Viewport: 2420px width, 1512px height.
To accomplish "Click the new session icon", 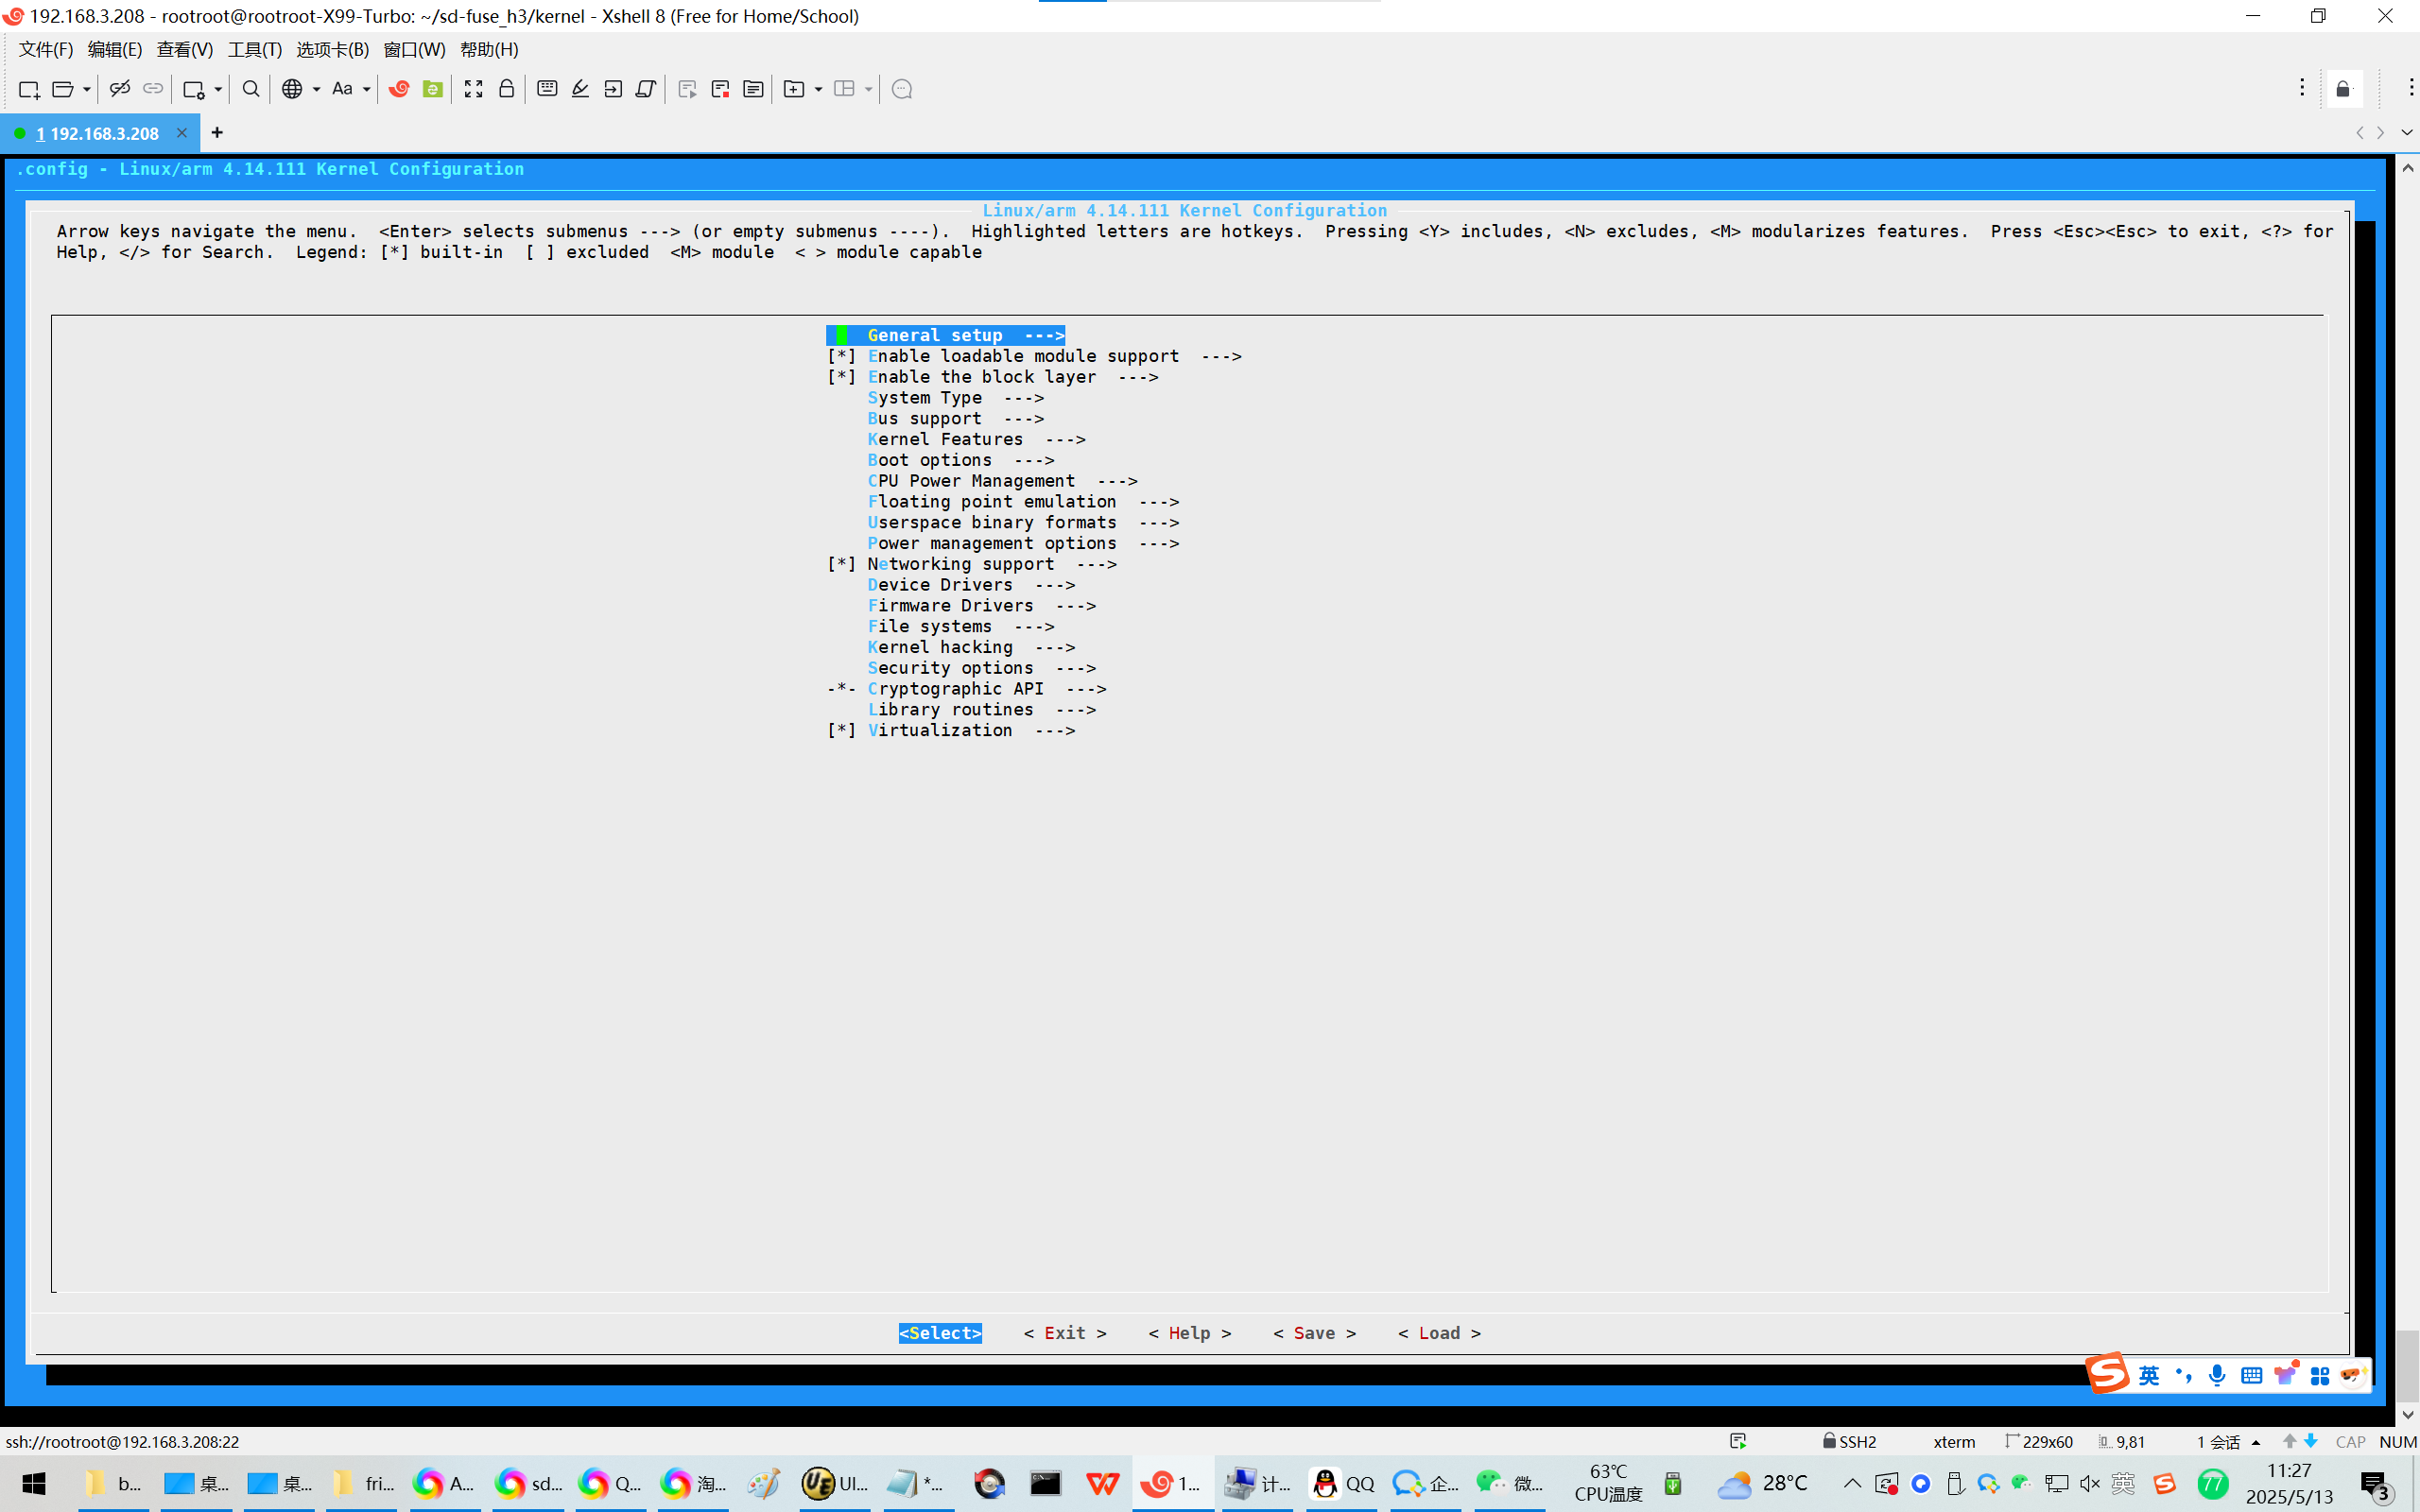I will [x=29, y=89].
